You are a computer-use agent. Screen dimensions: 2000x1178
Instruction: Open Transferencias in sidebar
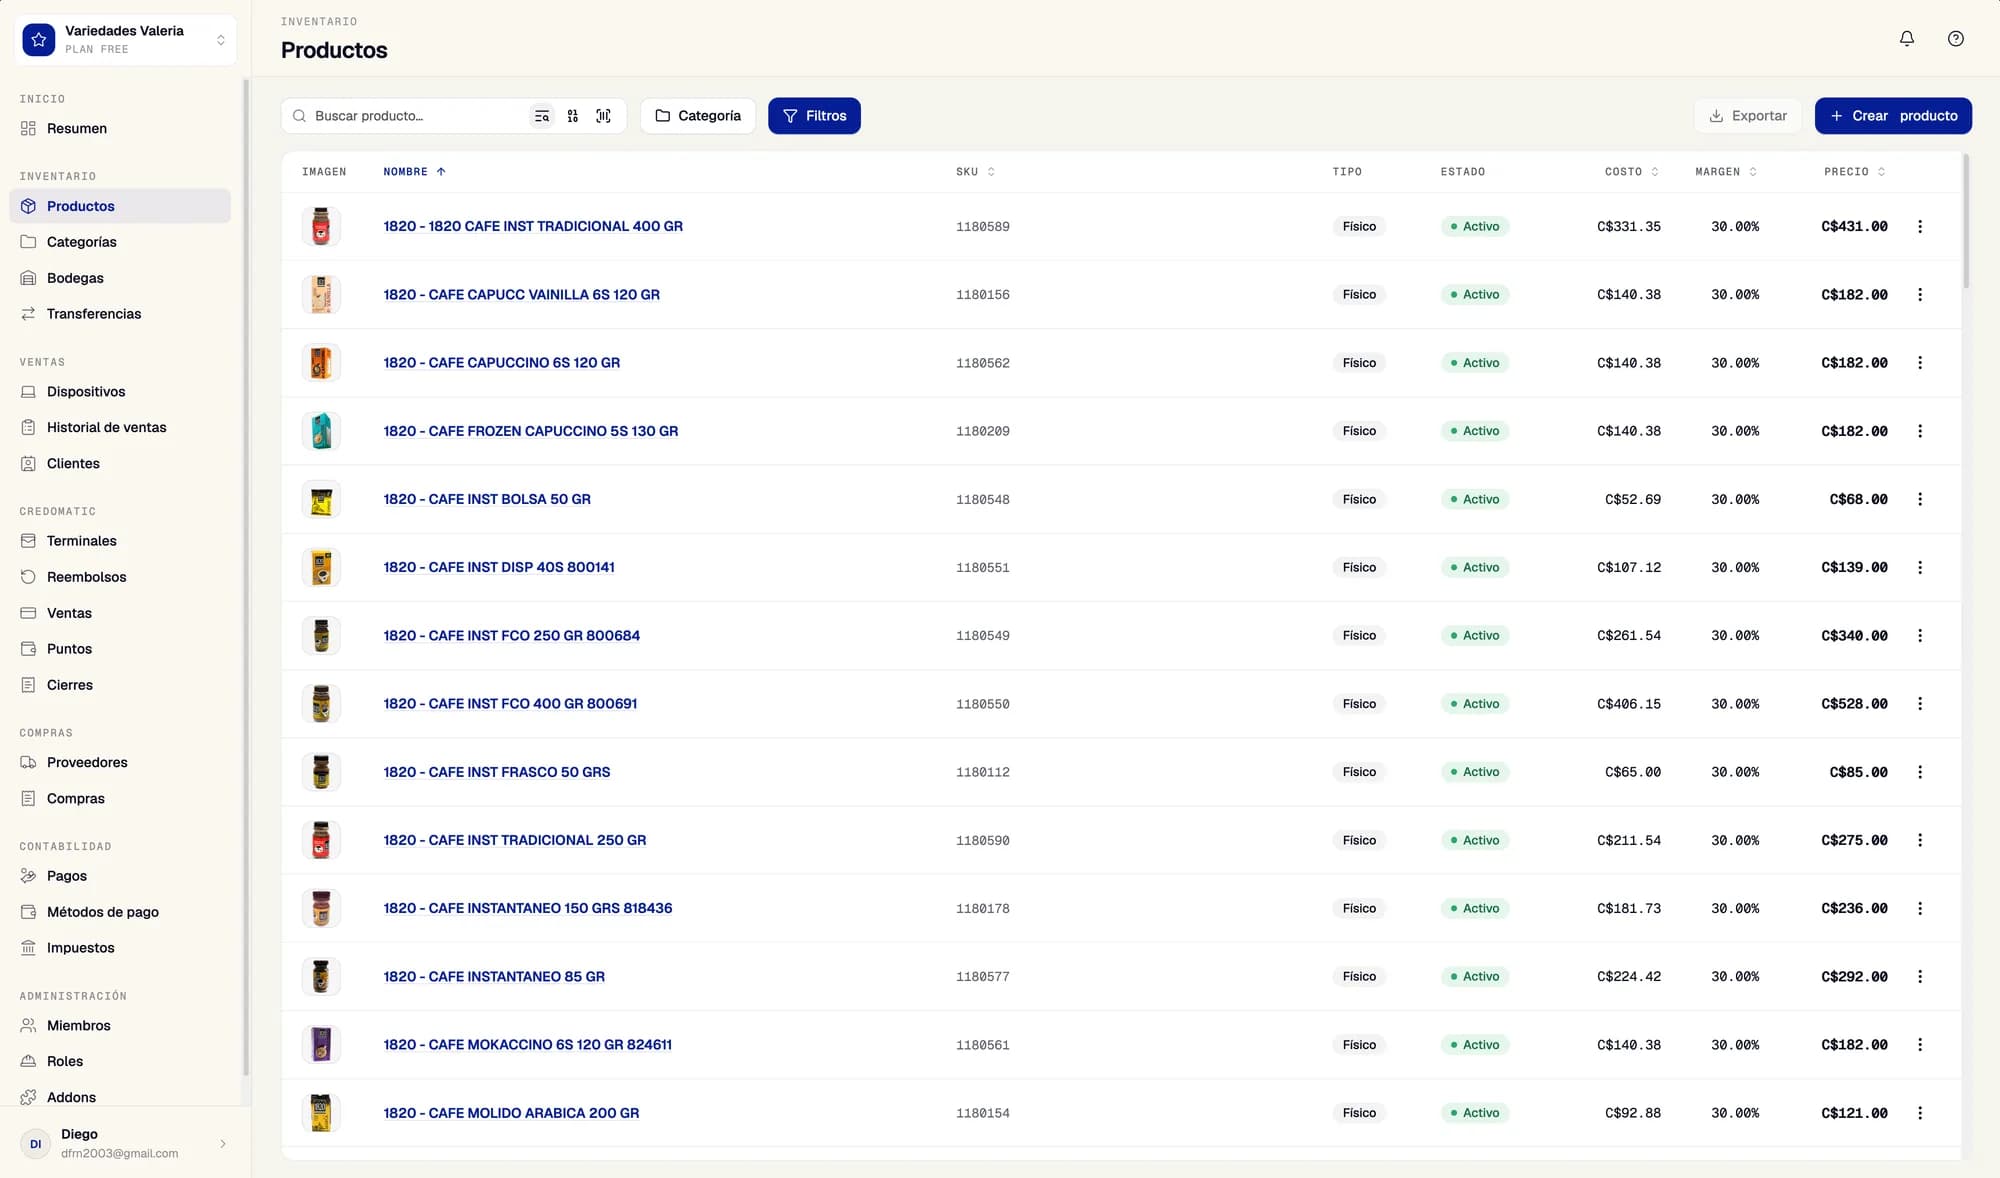[120, 314]
